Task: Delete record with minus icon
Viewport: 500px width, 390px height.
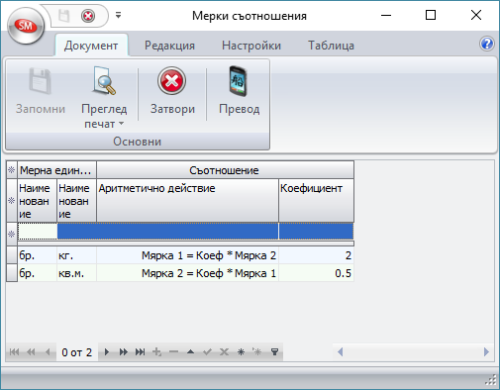Action: (x=174, y=352)
